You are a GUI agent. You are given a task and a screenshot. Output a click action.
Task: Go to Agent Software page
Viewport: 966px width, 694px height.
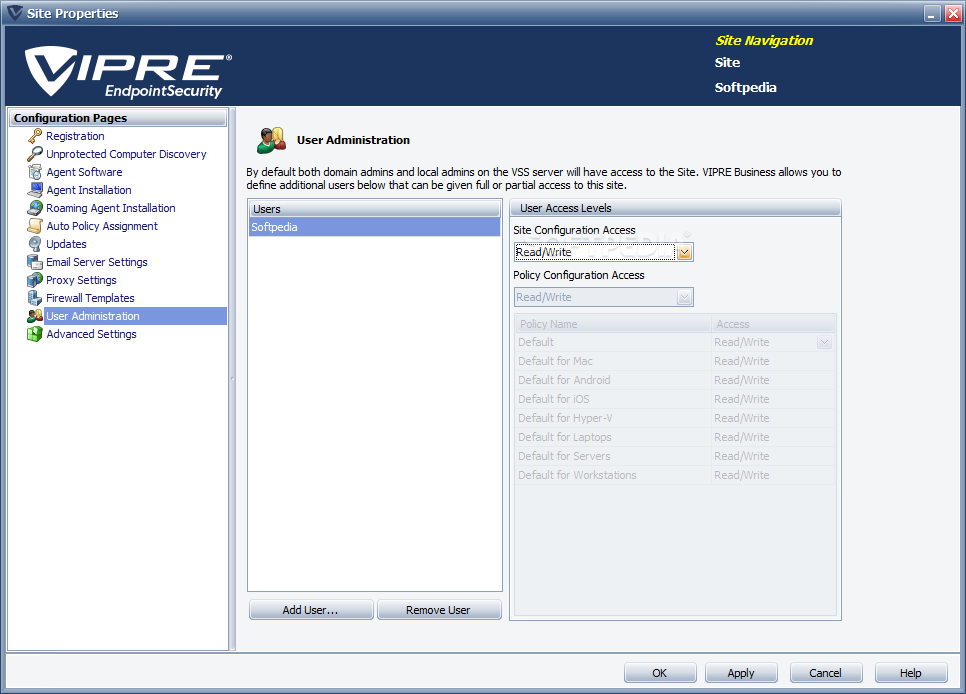click(x=84, y=172)
